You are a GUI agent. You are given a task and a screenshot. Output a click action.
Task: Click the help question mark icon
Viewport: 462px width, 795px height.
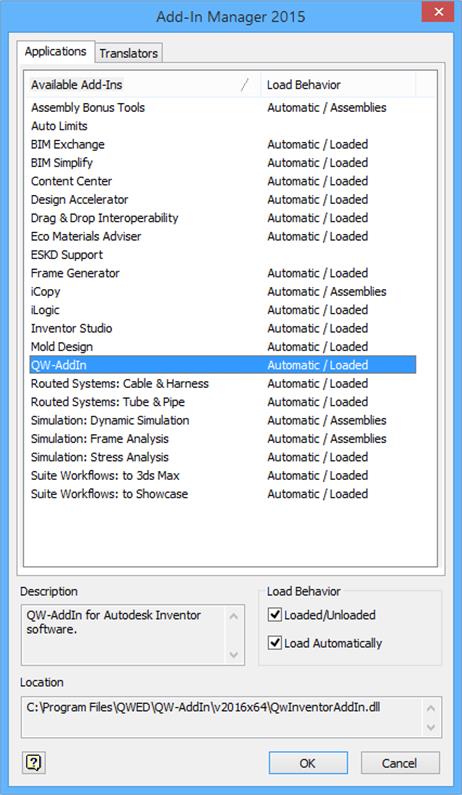tap(34, 762)
